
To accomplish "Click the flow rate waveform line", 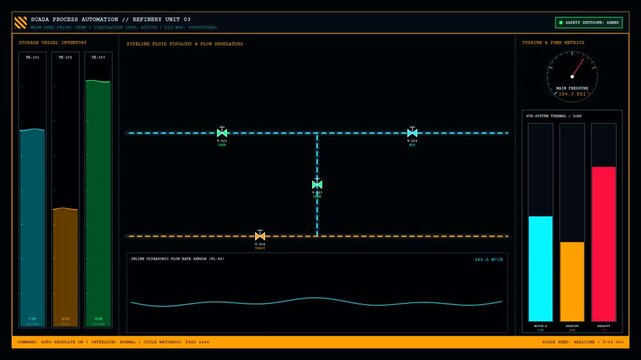I will click(x=317, y=302).
